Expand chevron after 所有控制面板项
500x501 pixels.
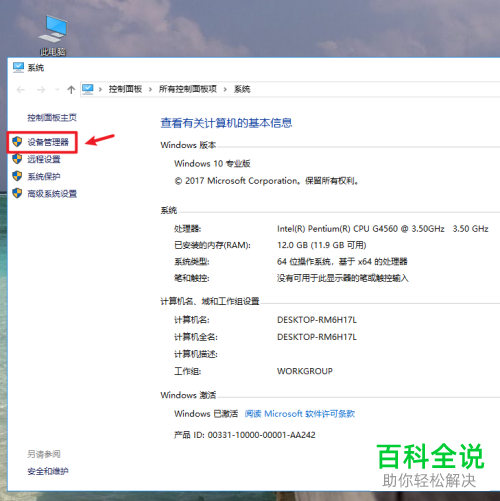point(225,89)
